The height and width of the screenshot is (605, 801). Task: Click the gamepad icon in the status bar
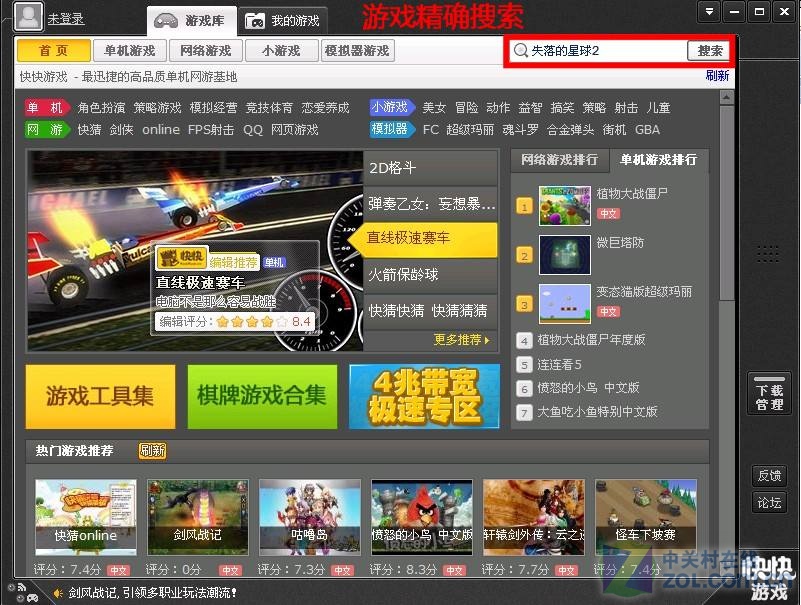click(32, 598)
